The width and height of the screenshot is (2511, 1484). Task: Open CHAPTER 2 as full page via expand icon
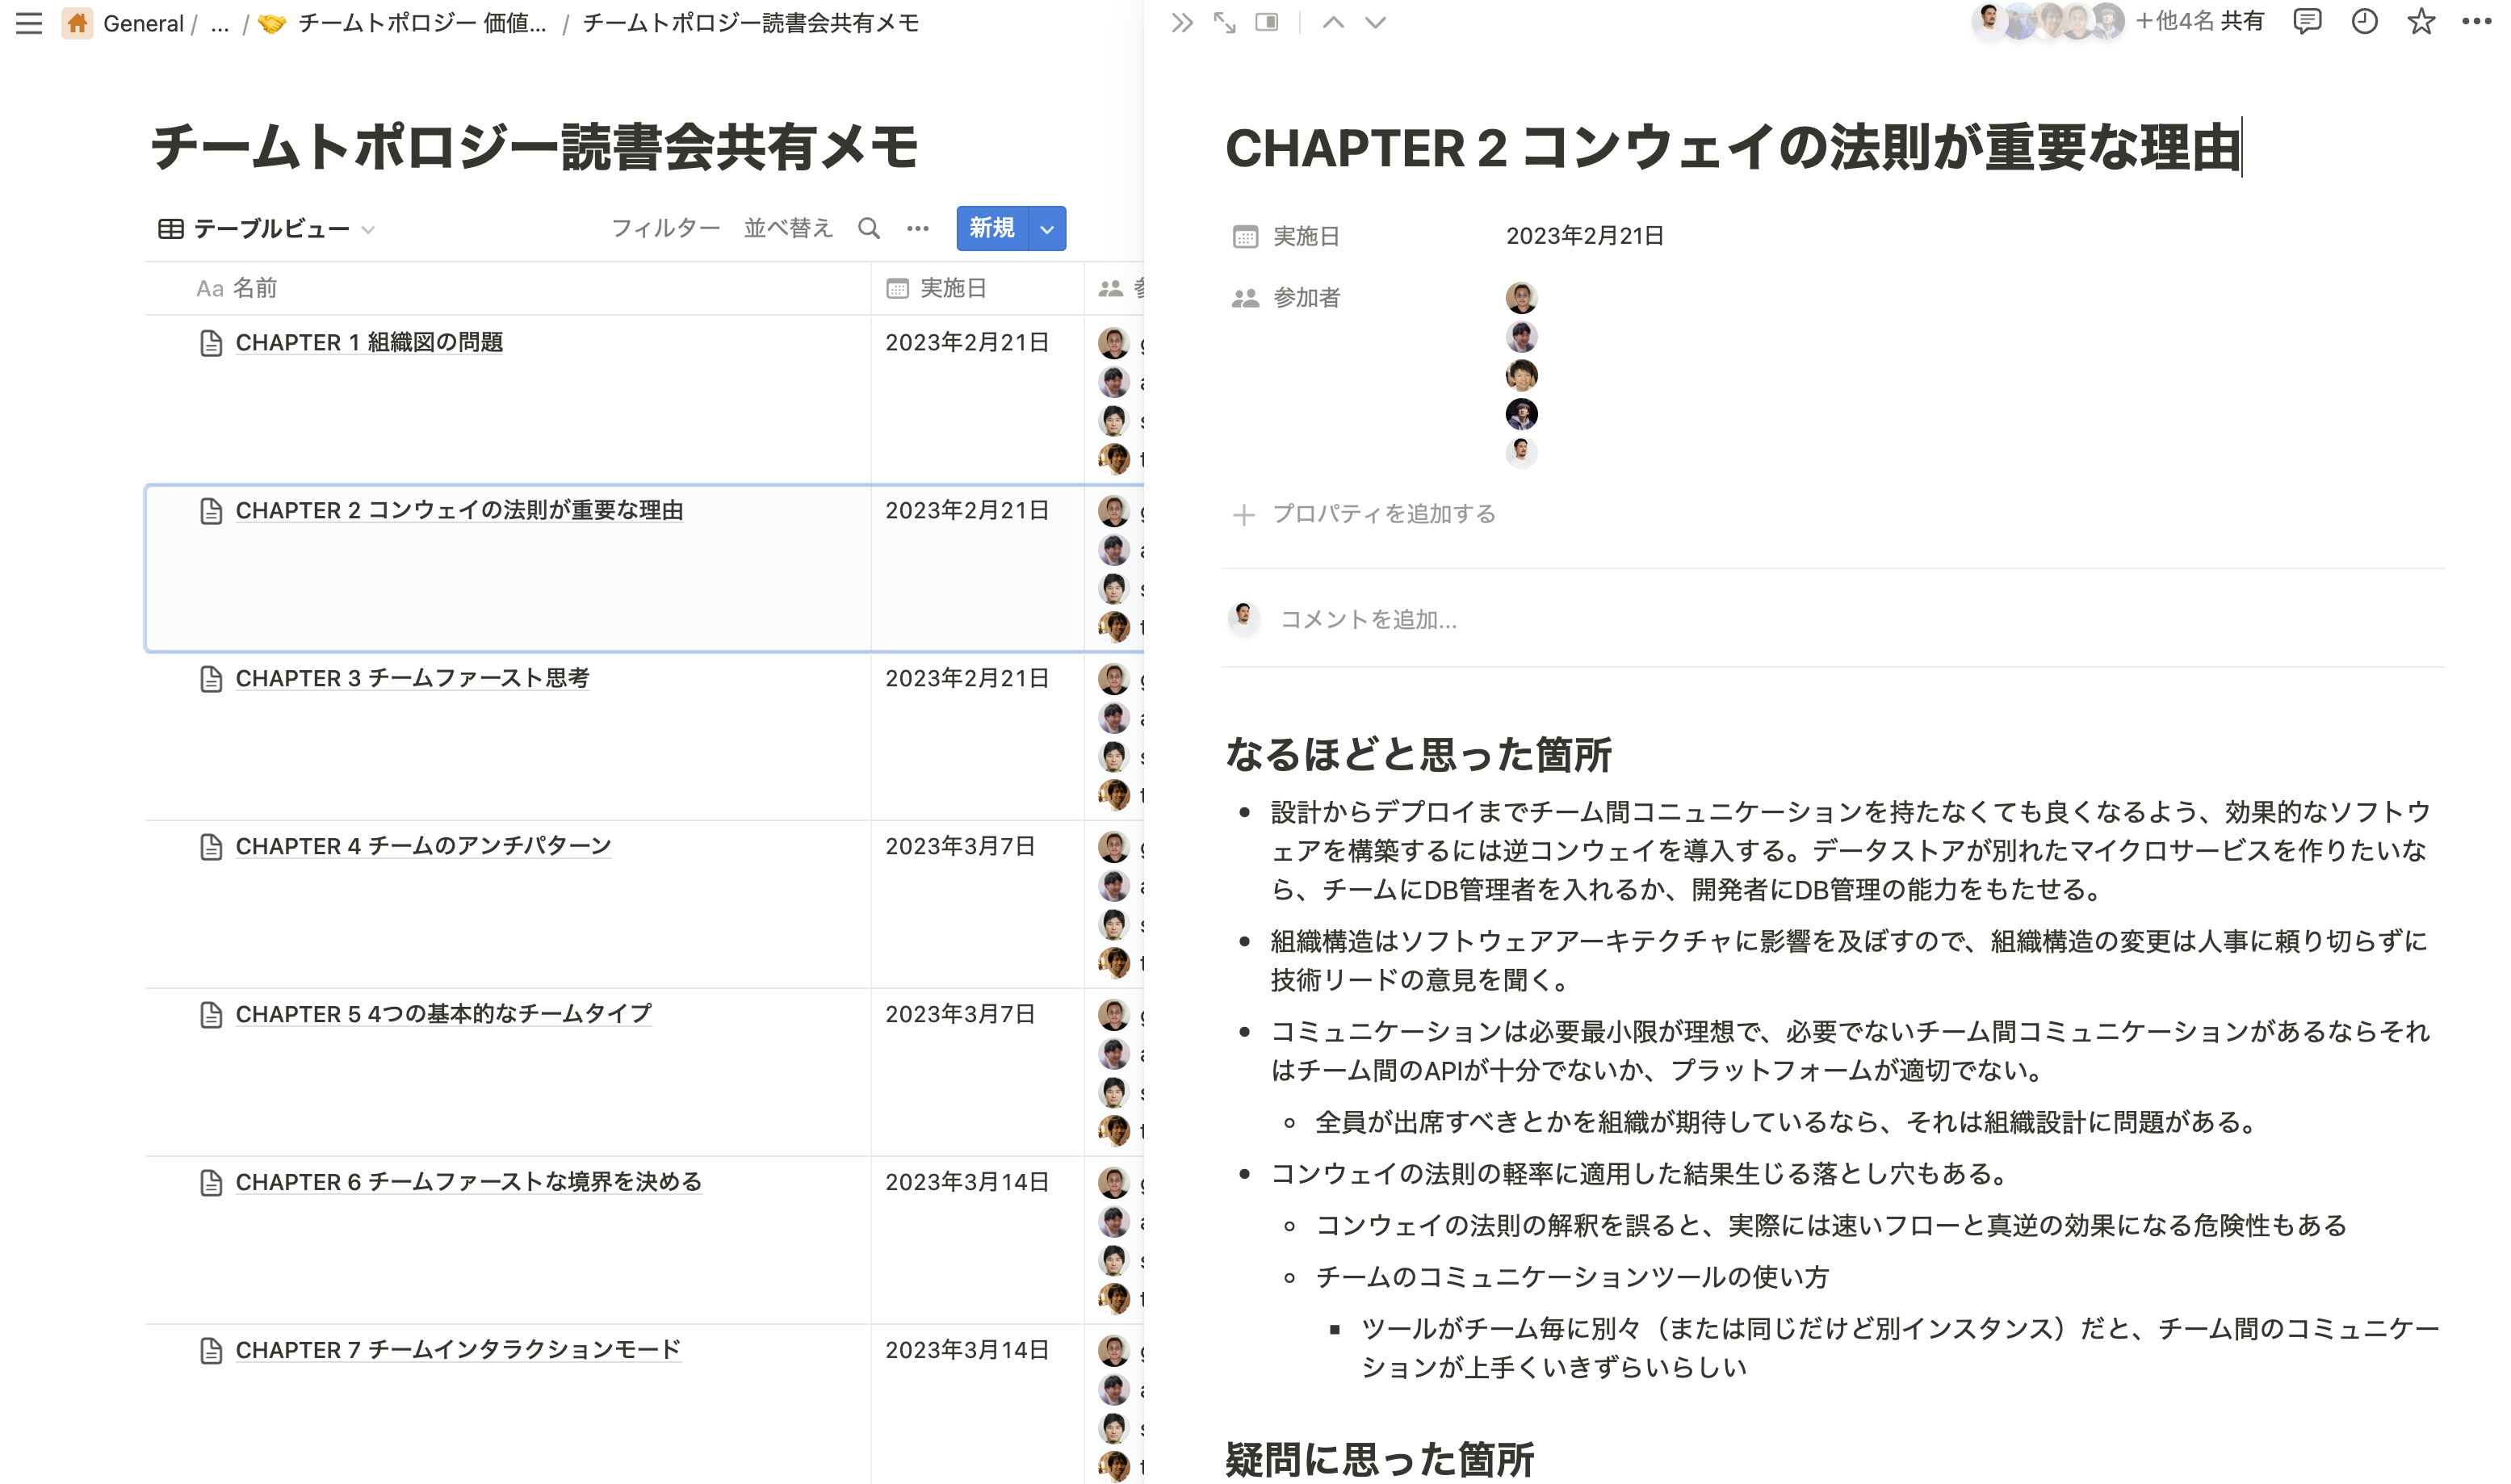(1226, 22)
